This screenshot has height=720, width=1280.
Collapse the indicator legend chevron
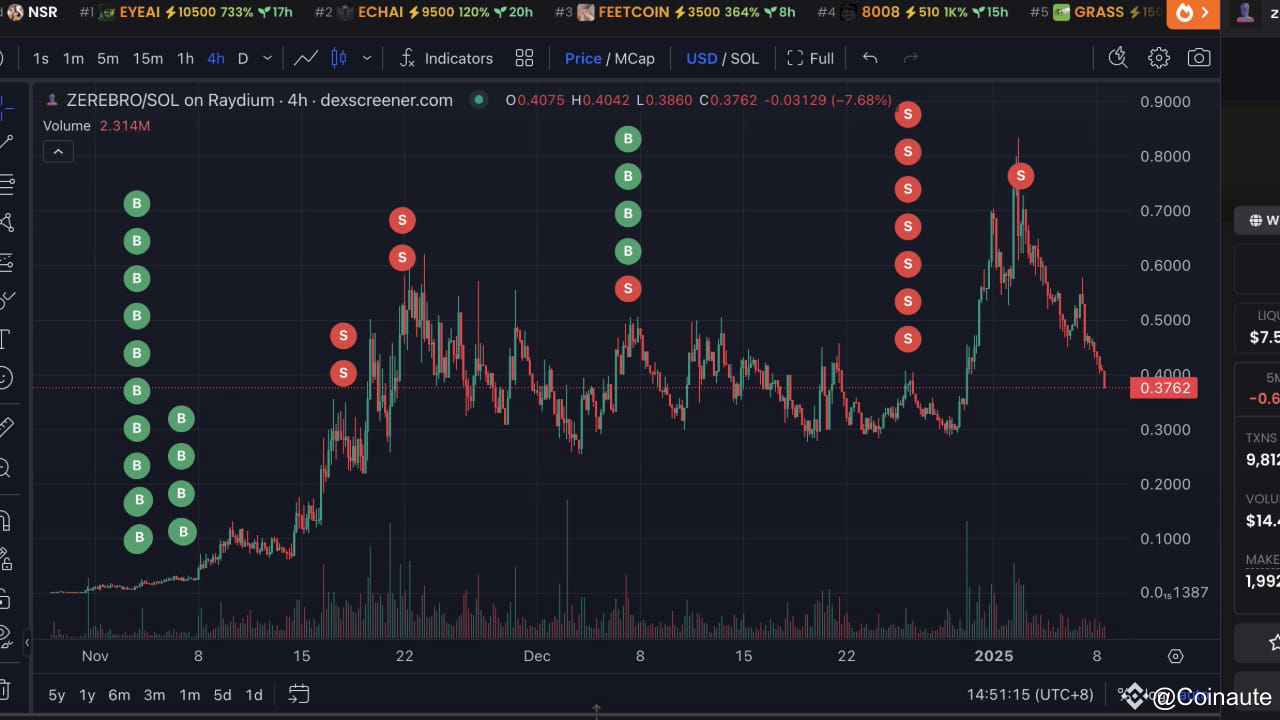point(58,152)
